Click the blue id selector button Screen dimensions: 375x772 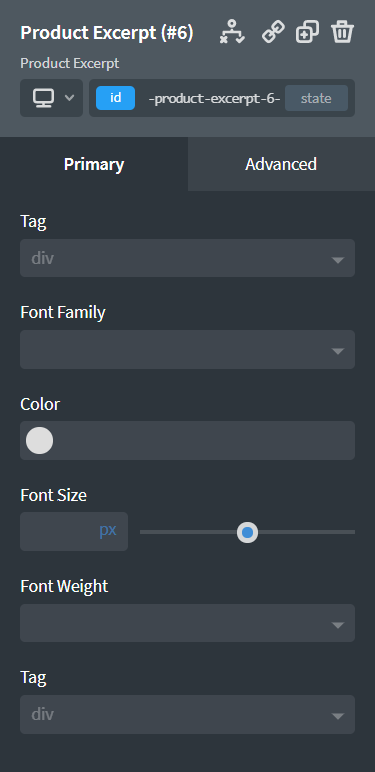pos(115,98)
